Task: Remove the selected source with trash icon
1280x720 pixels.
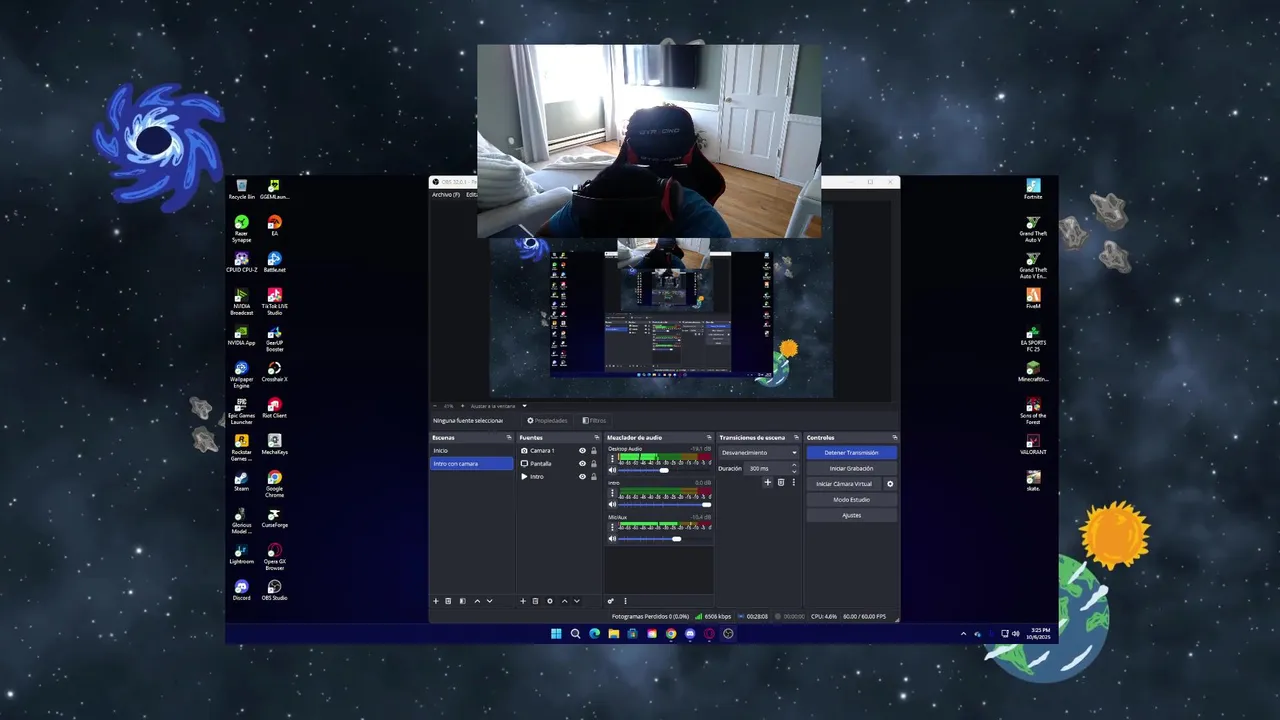Action: 535,601
